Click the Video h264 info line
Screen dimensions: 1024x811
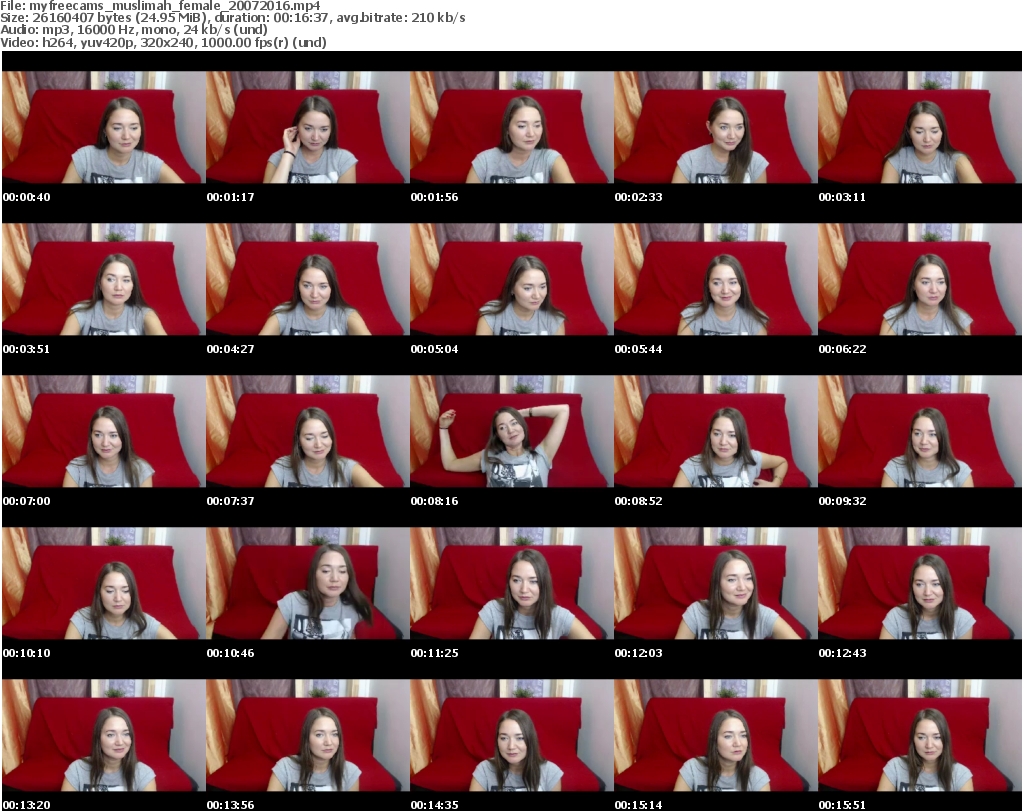pos(163,42)
